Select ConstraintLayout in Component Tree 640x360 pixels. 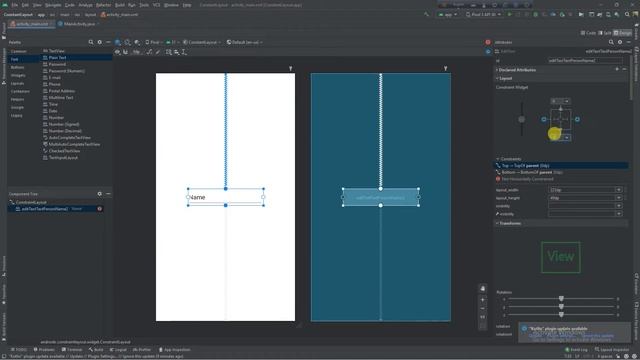tap(31, 202)
